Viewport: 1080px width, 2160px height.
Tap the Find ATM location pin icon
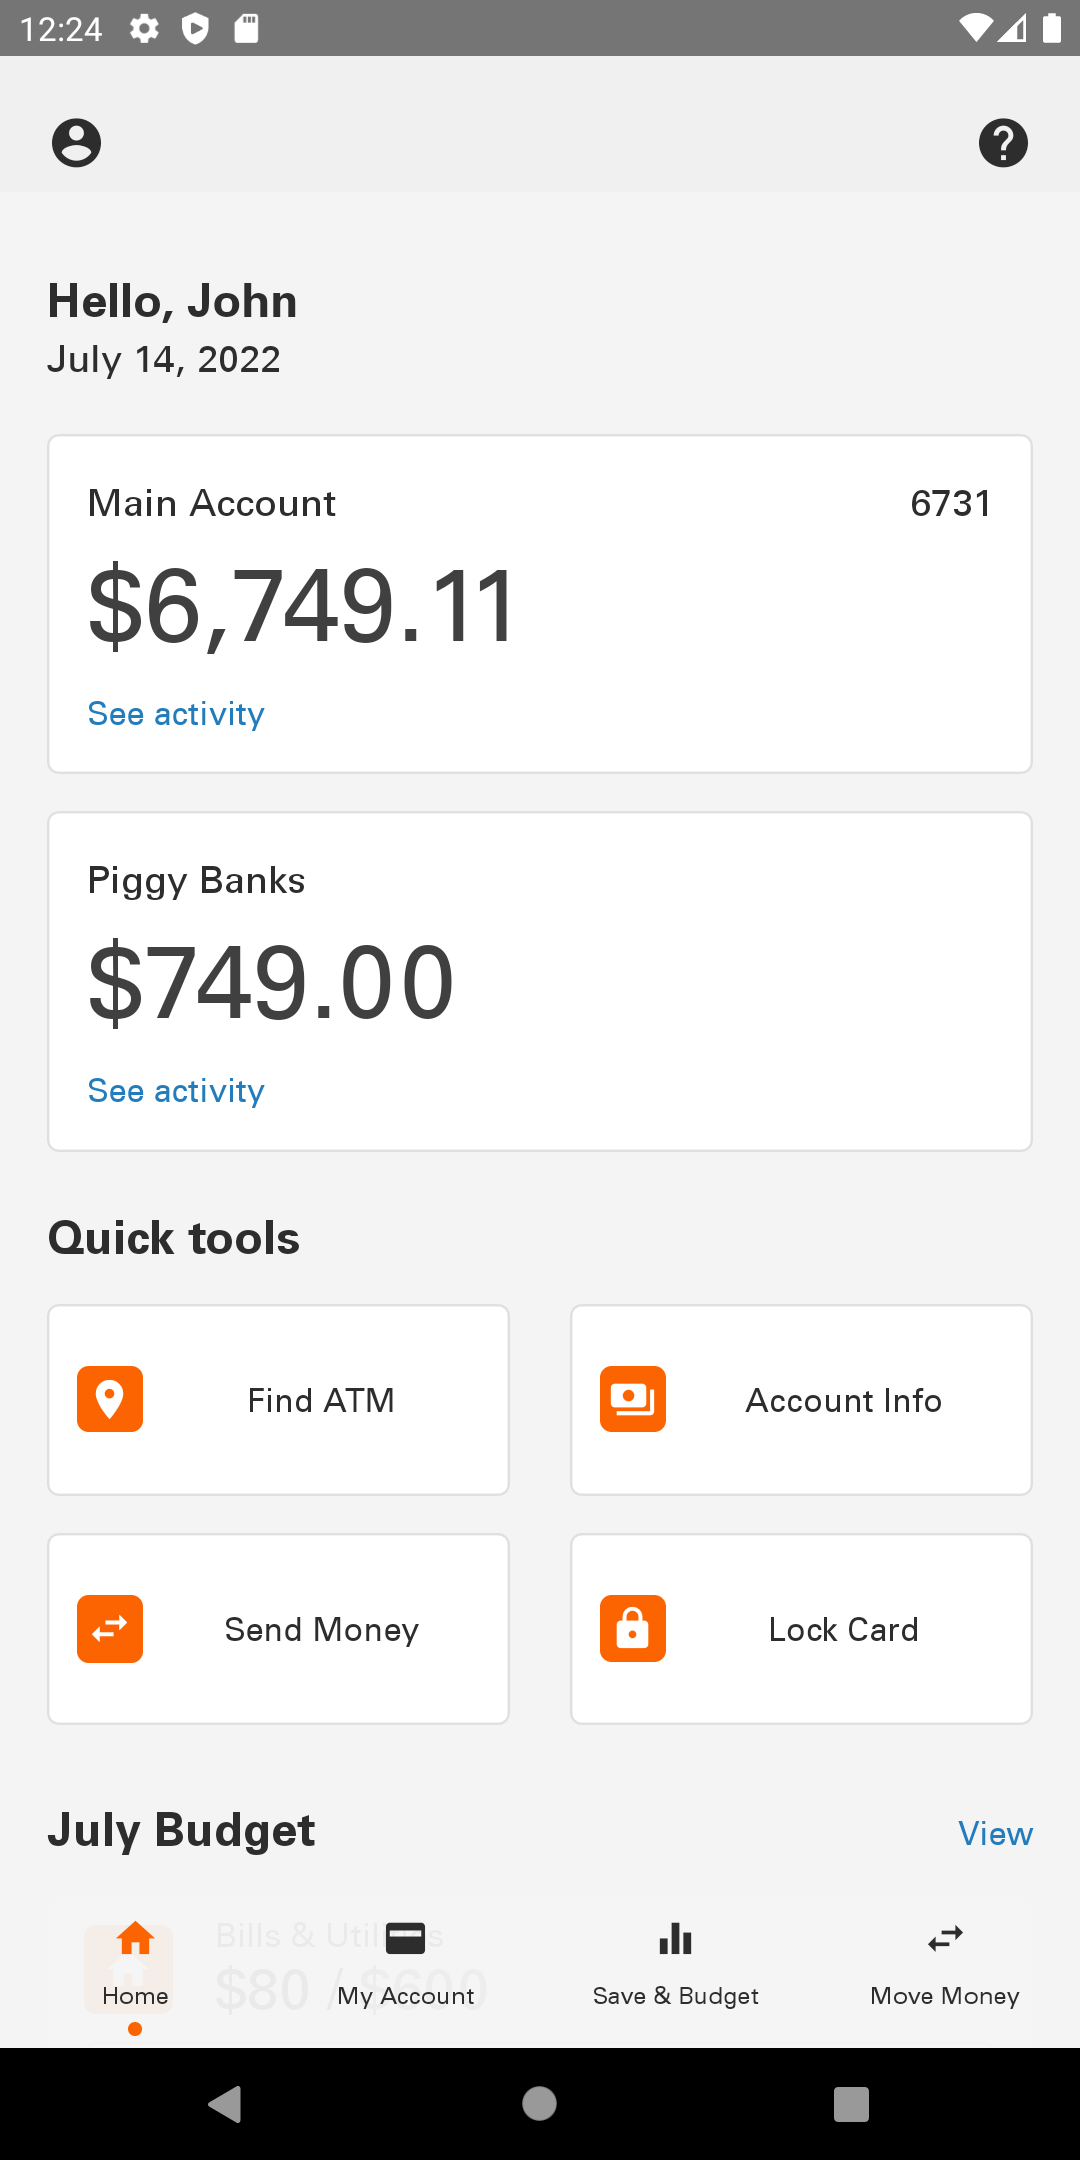coord(110,1399)
